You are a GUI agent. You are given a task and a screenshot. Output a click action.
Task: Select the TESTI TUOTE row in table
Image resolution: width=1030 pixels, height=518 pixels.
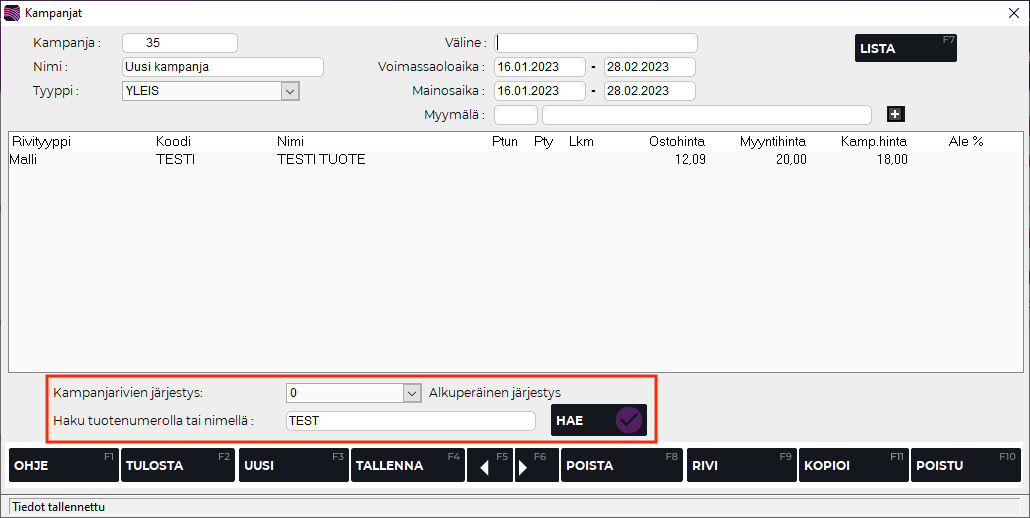320,160
